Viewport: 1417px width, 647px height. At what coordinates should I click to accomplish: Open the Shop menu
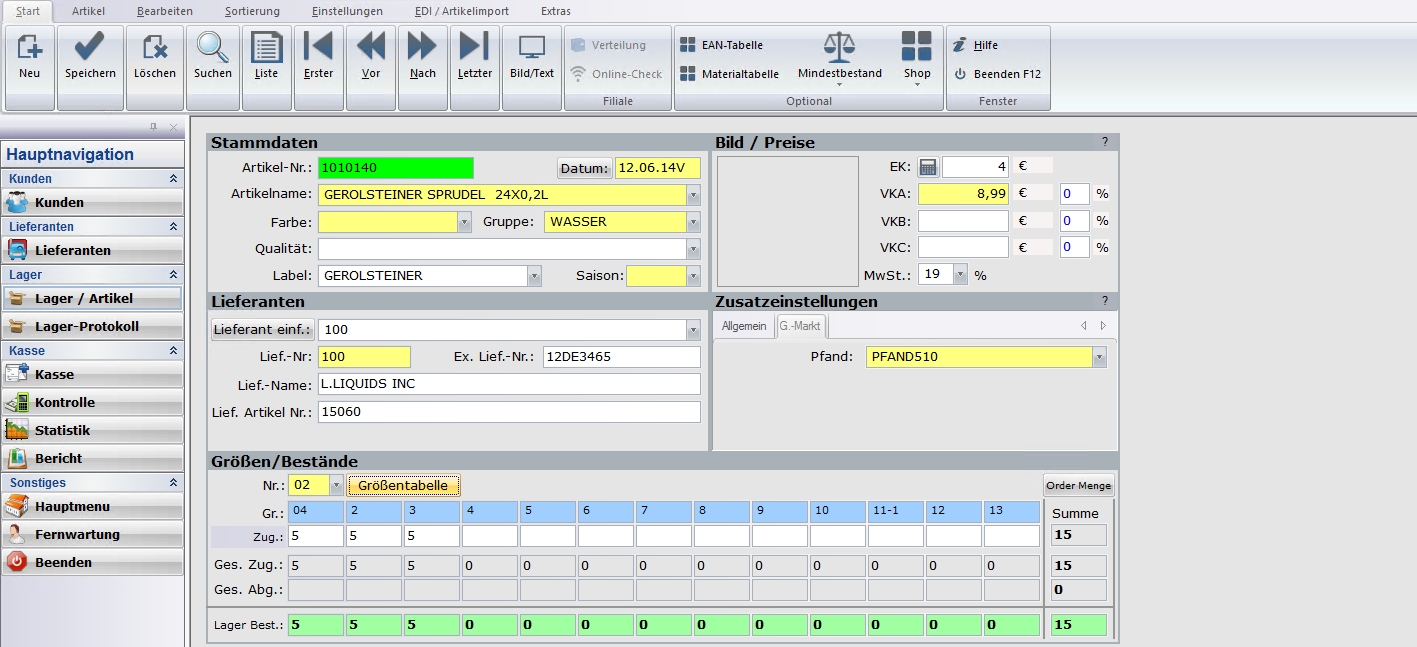[917, 58]
